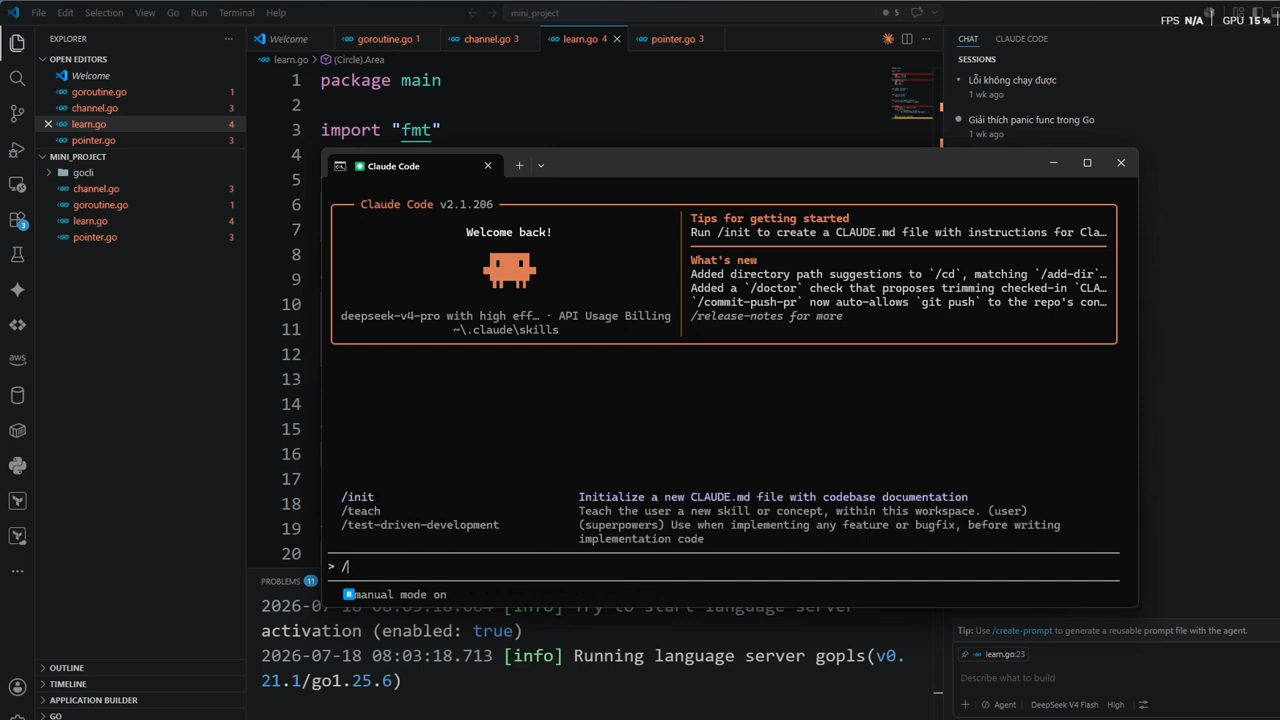Open the Python view in the activity bar
The width and height of the screenshot is (1280, 720).
(17, 466)
